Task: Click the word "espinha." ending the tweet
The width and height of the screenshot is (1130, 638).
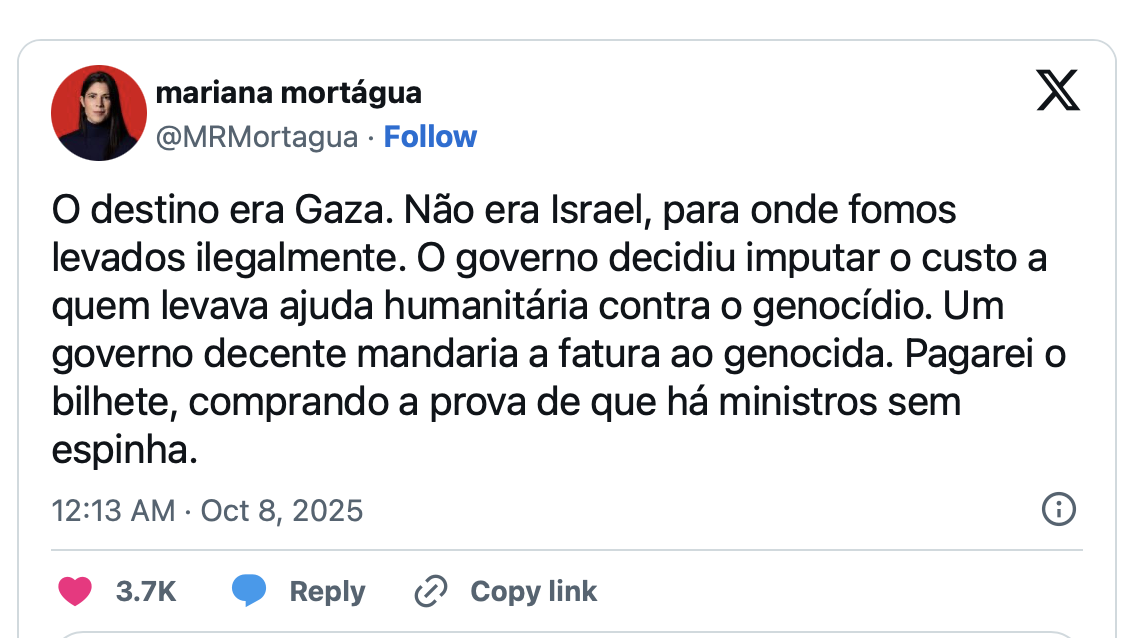Action: pyautogui.click(x=119, y=450)
